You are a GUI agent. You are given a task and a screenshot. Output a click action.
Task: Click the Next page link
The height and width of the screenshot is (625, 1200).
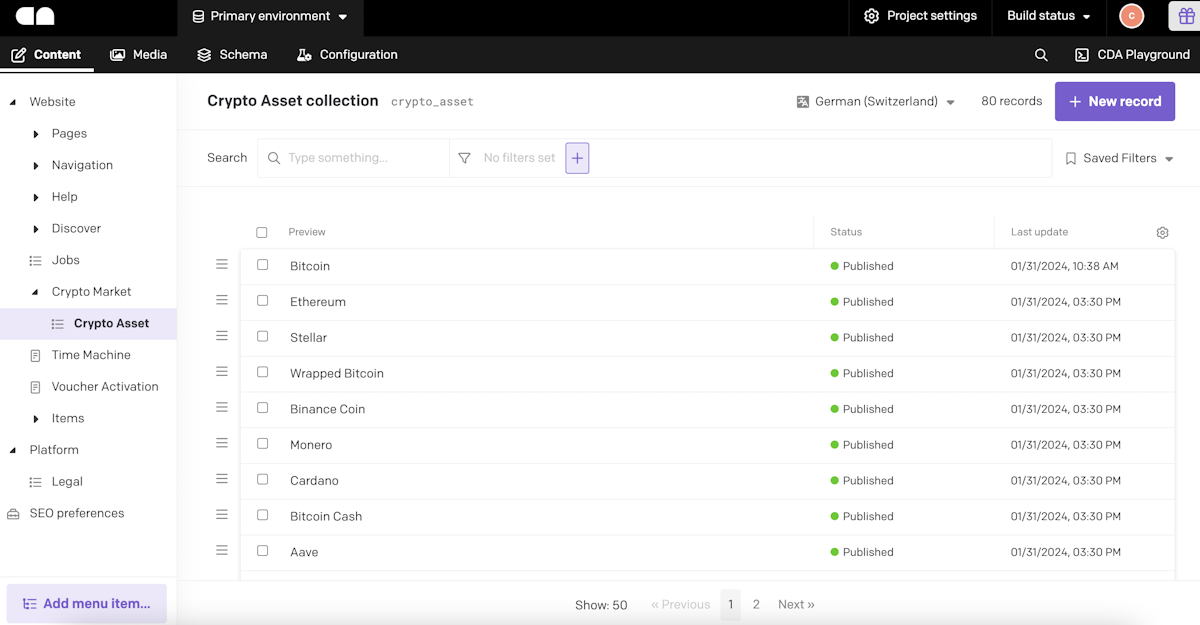(x=796, y=605)
